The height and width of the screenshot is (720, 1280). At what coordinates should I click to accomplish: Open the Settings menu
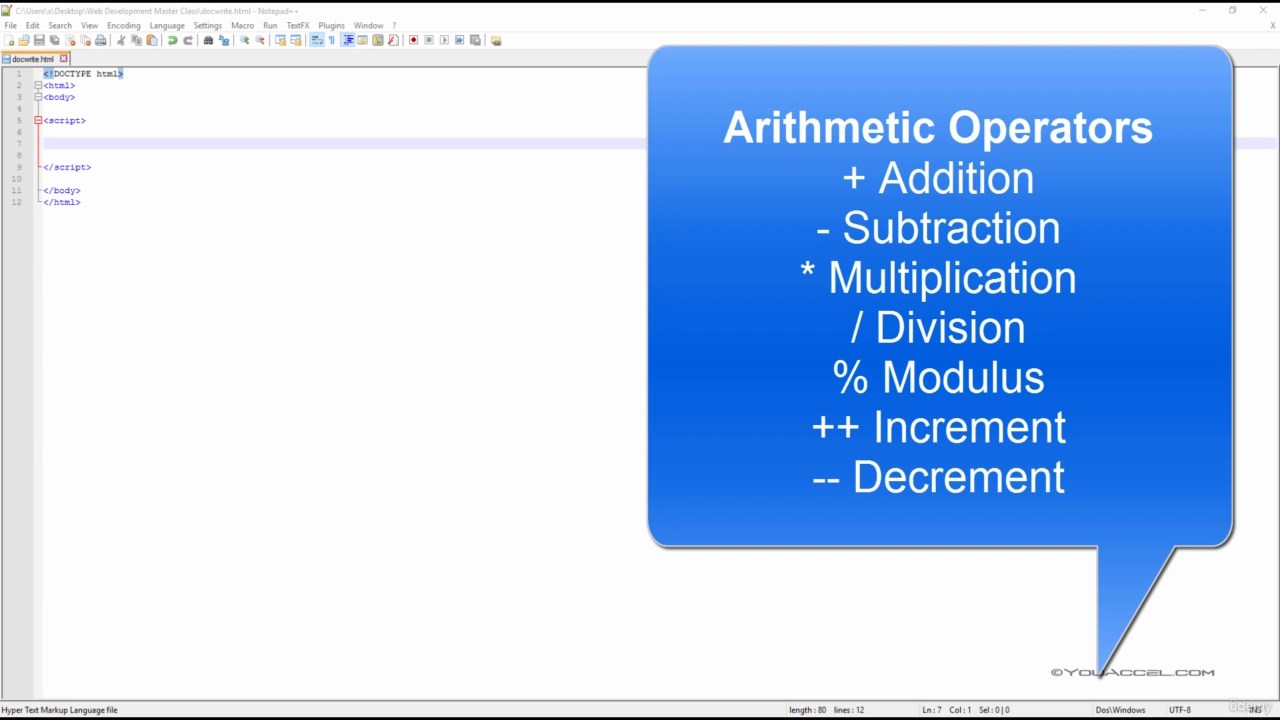(208, 25)
